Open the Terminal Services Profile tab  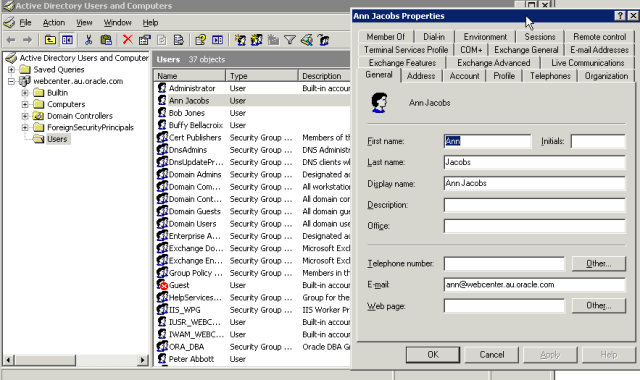pos(406,50)
